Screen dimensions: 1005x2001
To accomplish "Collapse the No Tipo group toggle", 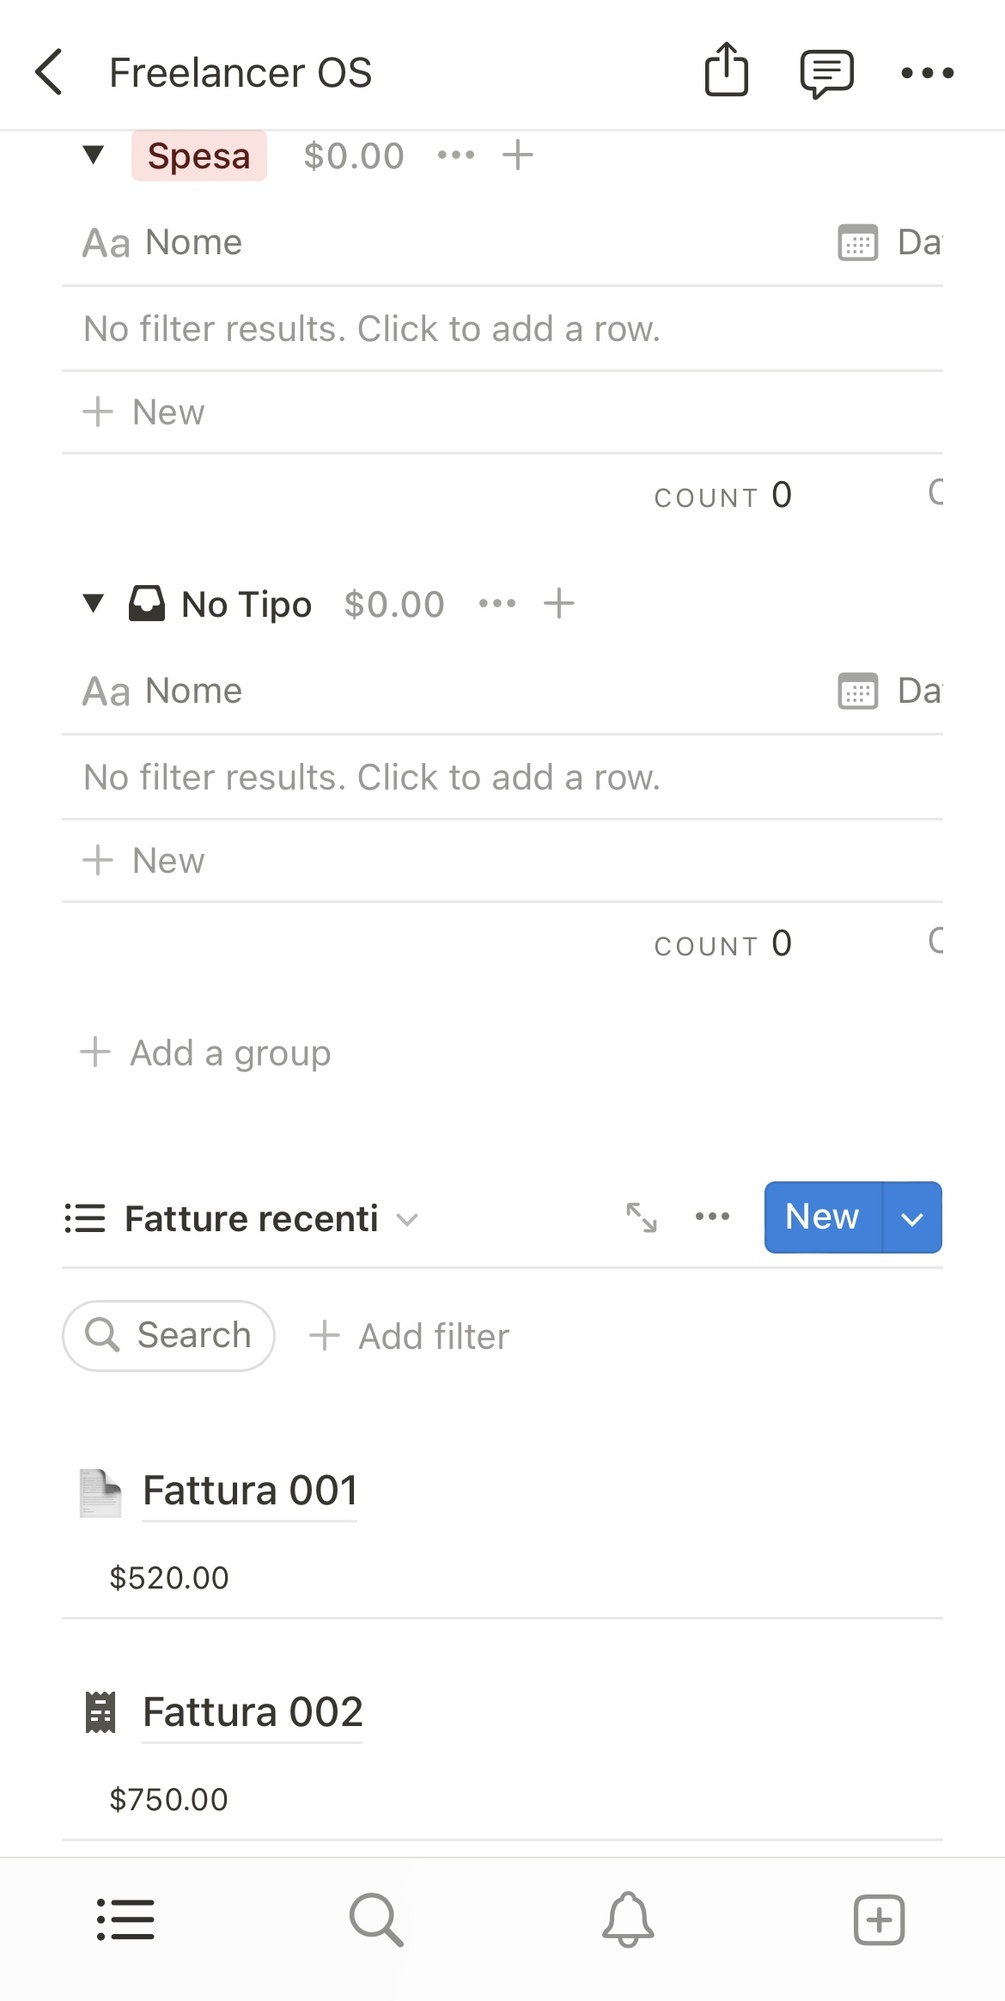I will tap(94, 603).
